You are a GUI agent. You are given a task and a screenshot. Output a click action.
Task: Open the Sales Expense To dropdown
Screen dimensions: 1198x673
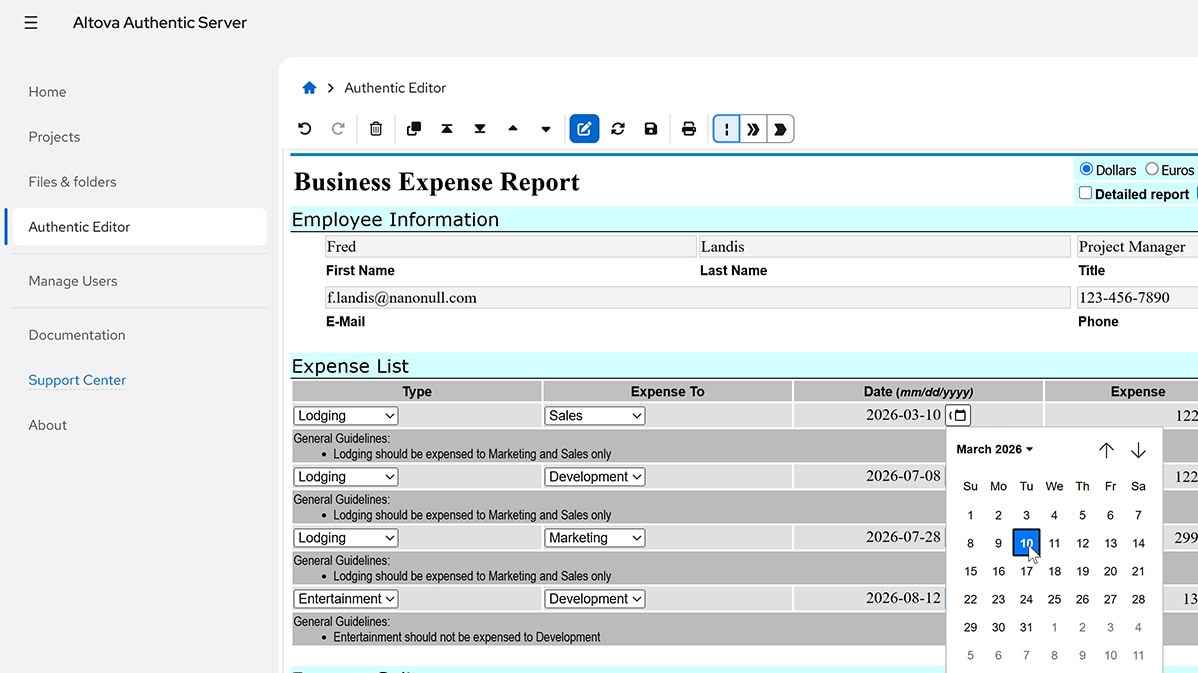(594, 416)
